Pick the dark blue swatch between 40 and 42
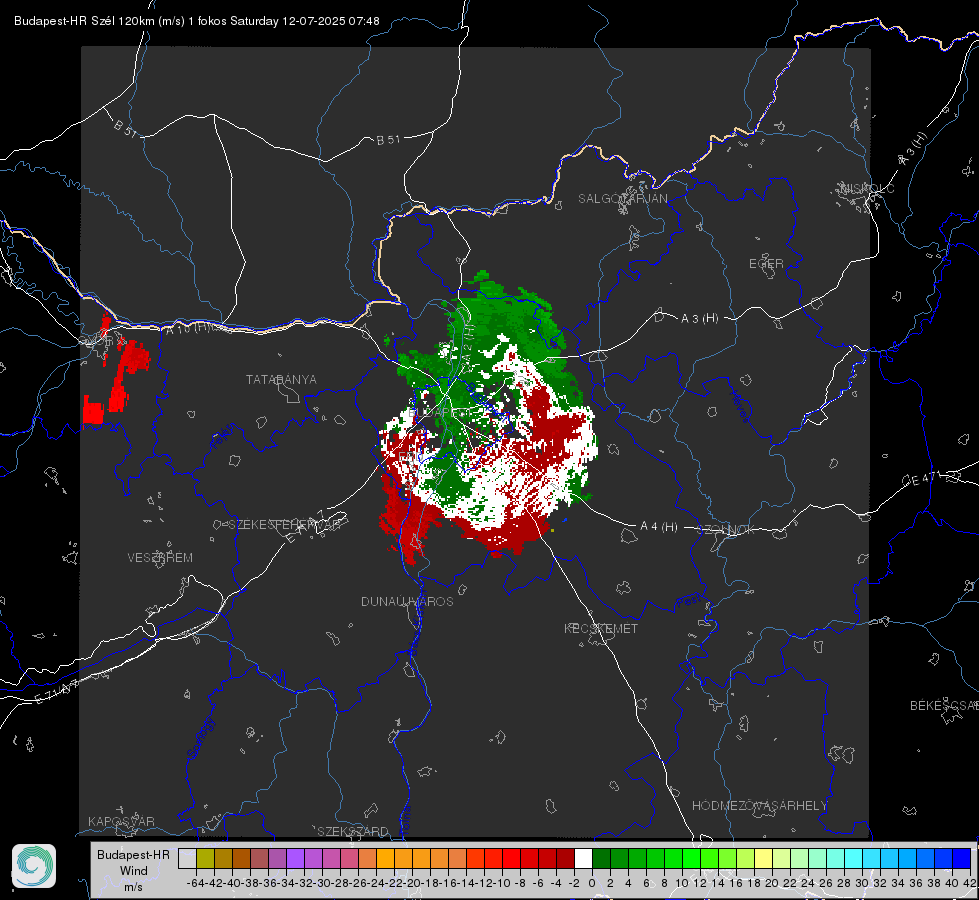Viewport: 979px width, 900px height. click(962, 858)
